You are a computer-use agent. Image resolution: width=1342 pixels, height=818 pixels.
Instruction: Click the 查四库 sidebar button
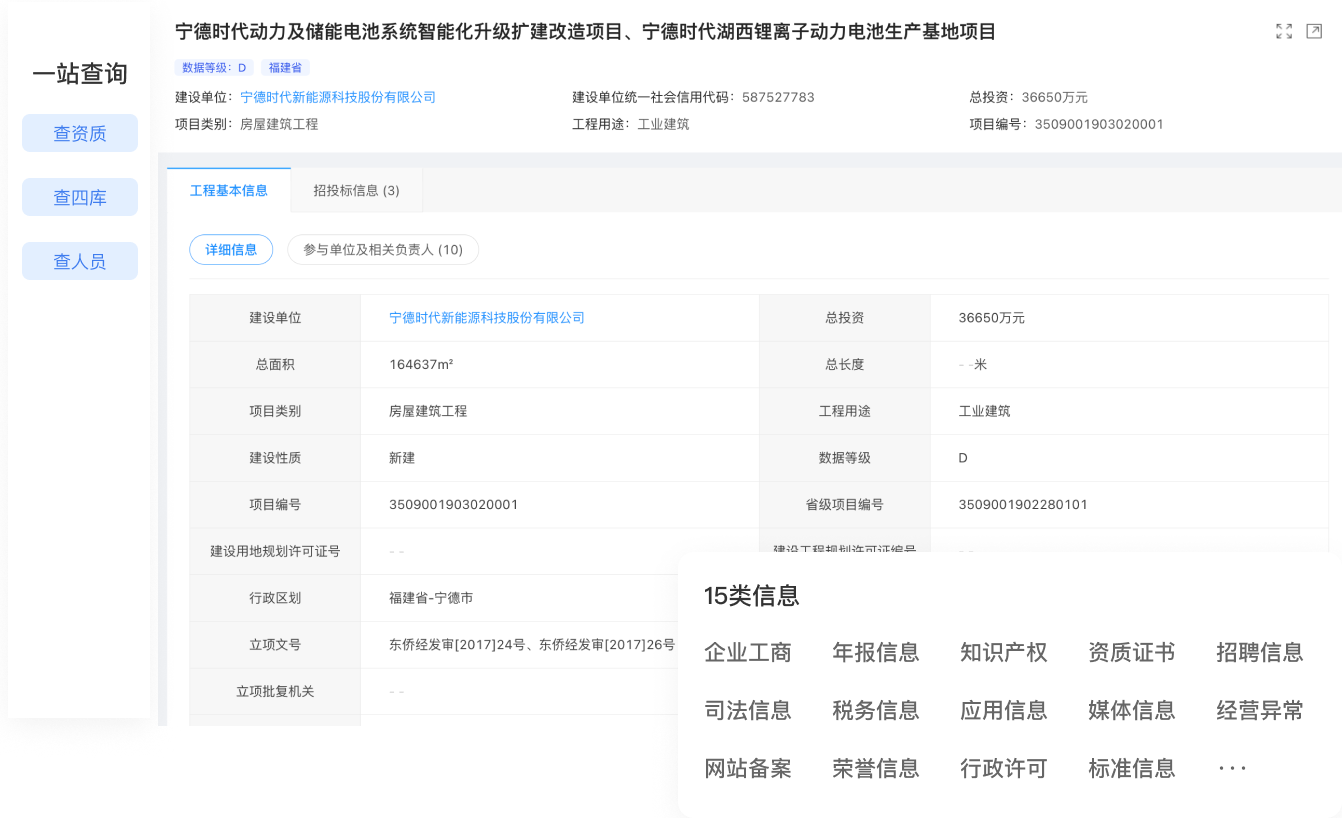[x=80, y=197]
